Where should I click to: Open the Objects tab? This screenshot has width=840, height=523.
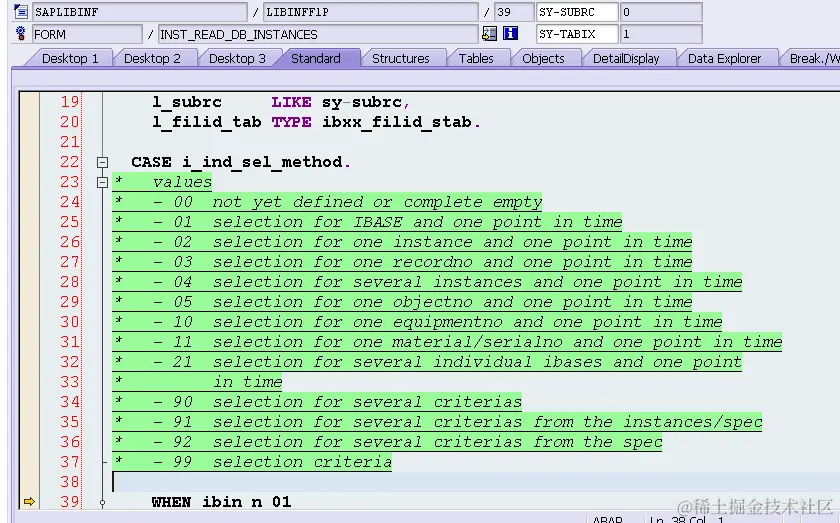click(x=543, y=58)
